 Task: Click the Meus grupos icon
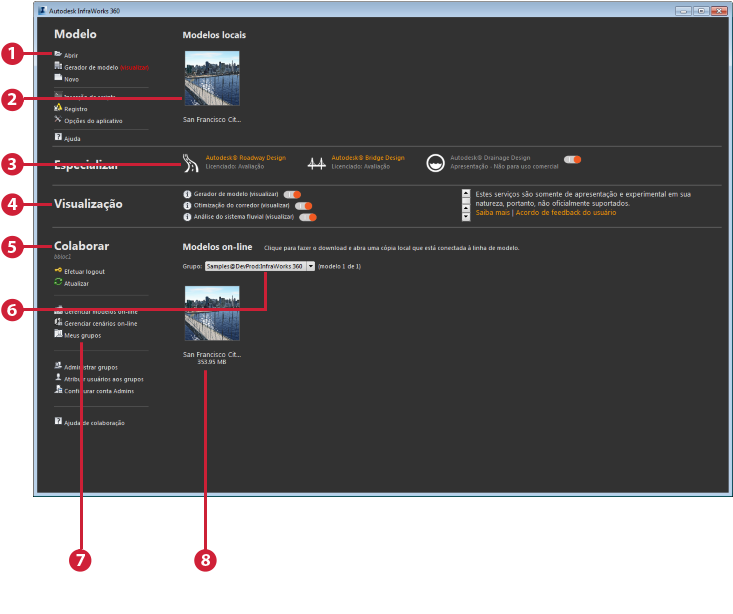58,334
